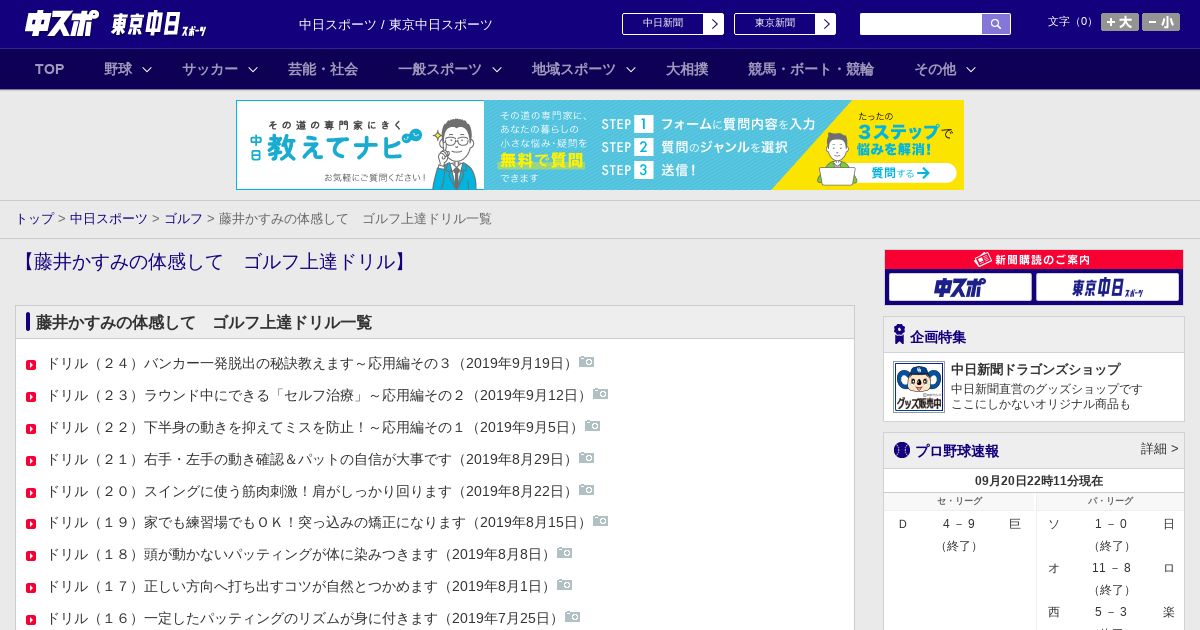The height and width of the screenshot is (630, 1200).
Task: Open the 一般スポーツ menu
Action: tap(440, 69)
